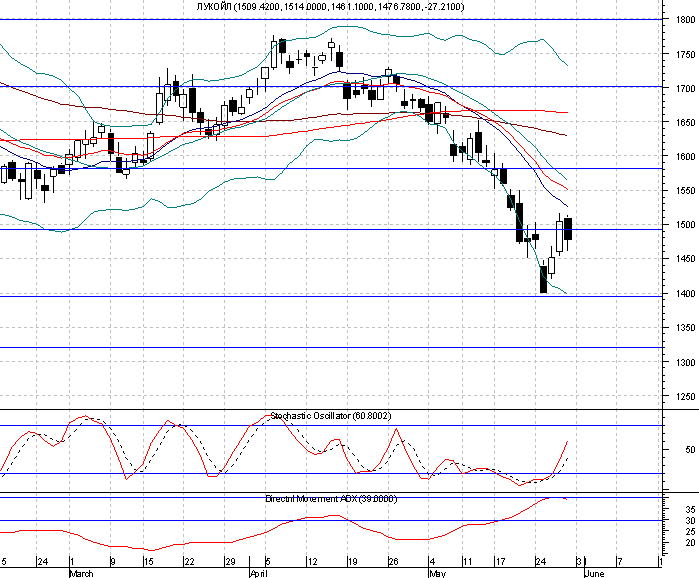699x578 pixels.
Task: Select date tick 12 in April
Action: [312, 562]
